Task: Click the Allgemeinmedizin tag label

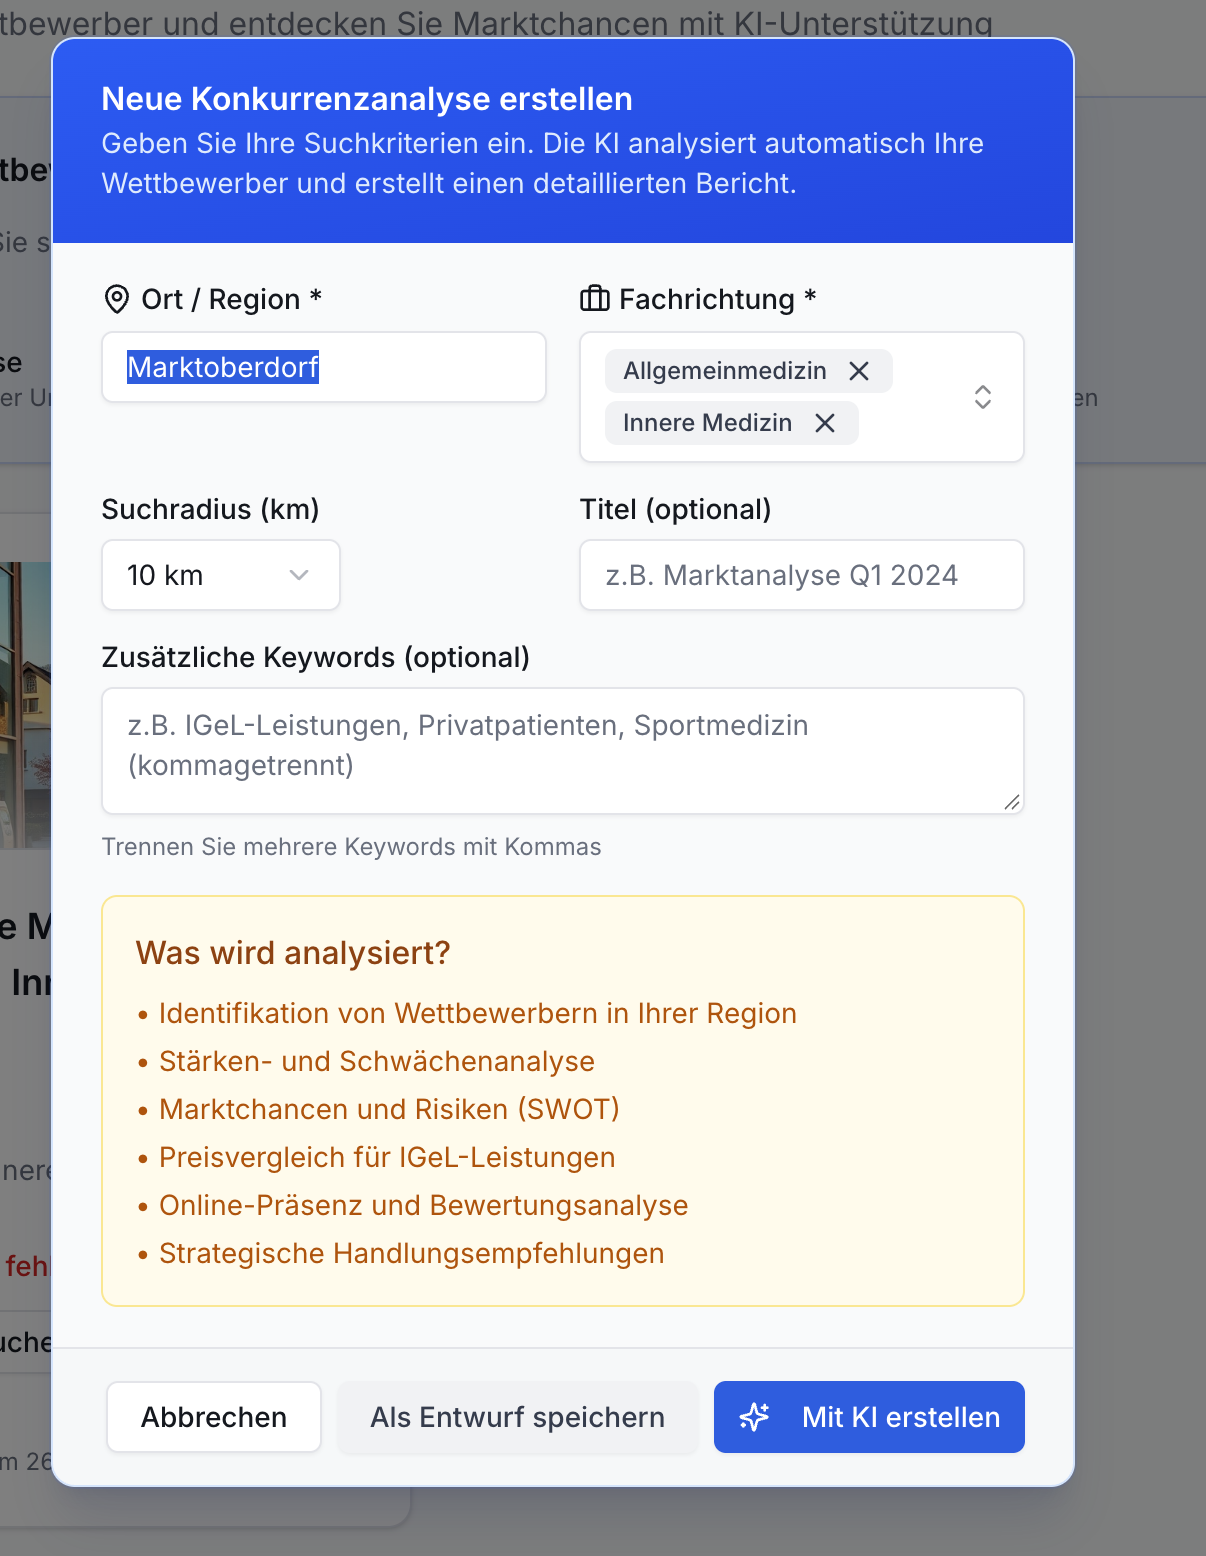Action: pyautogui.click(x=725, y=371)
